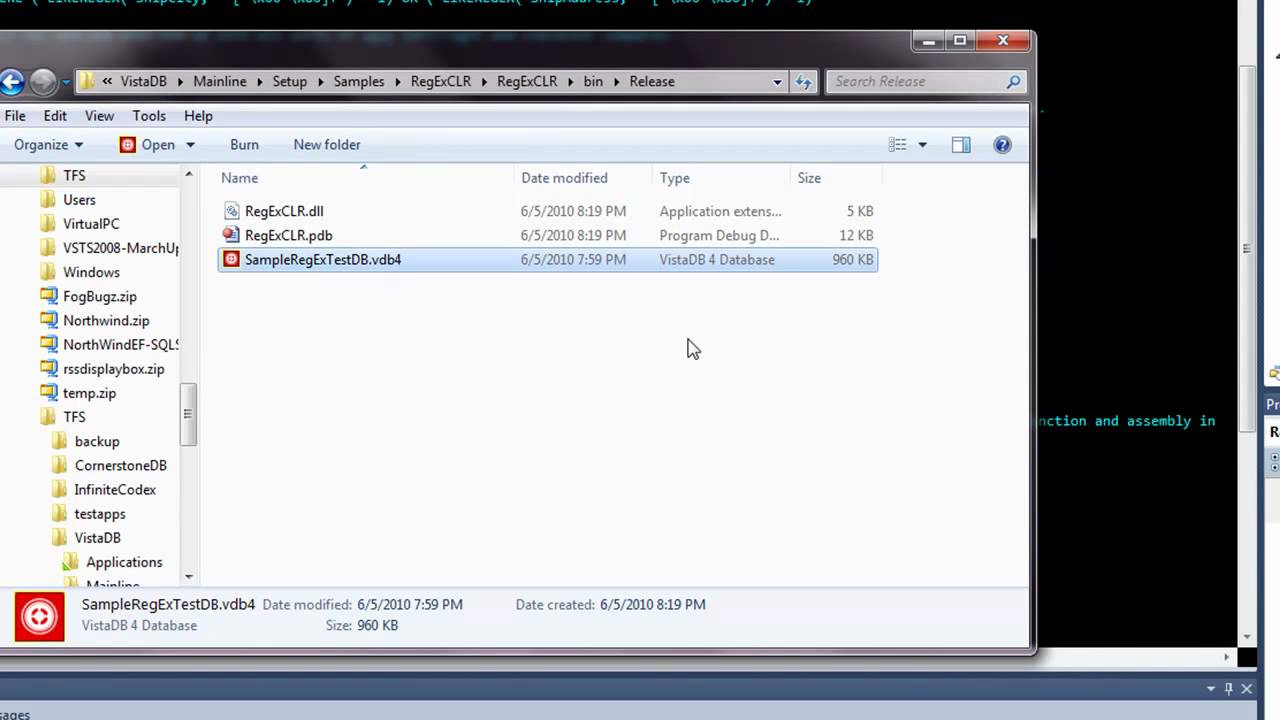Viewport: 1280px width, 720px height.
Task: Sort by the Date modified column header
Action: pos(584,178)
